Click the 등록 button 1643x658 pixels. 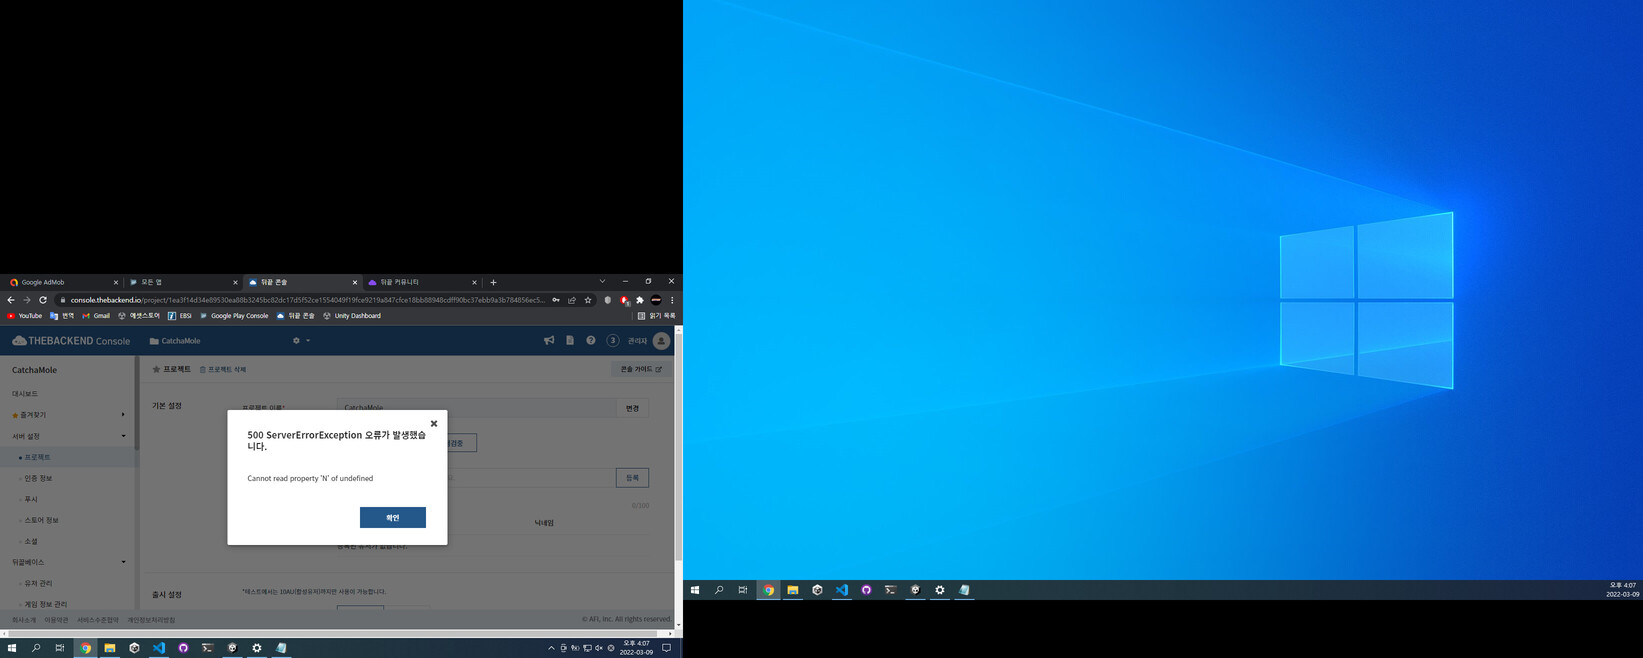click(632, 478)
